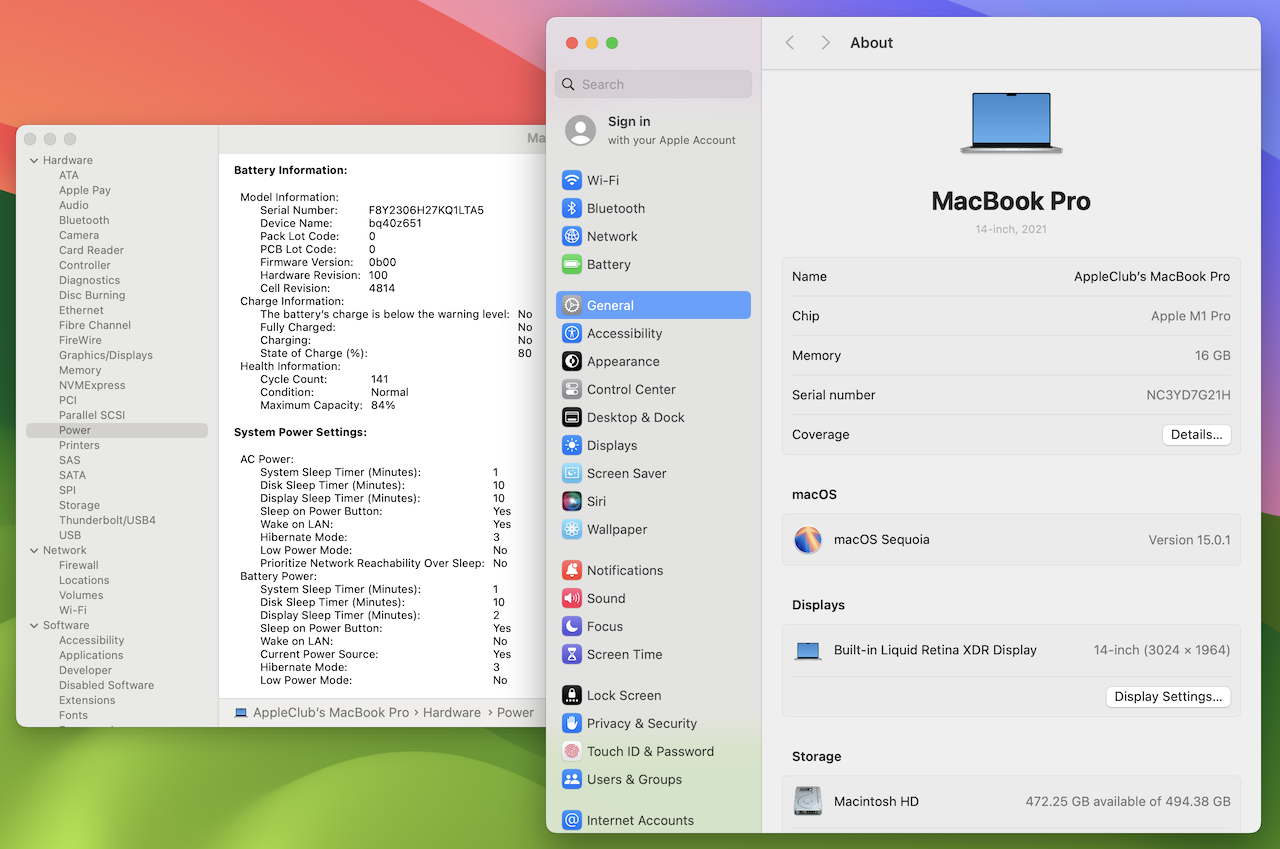Click the General gear icon

tap(572, 305)
